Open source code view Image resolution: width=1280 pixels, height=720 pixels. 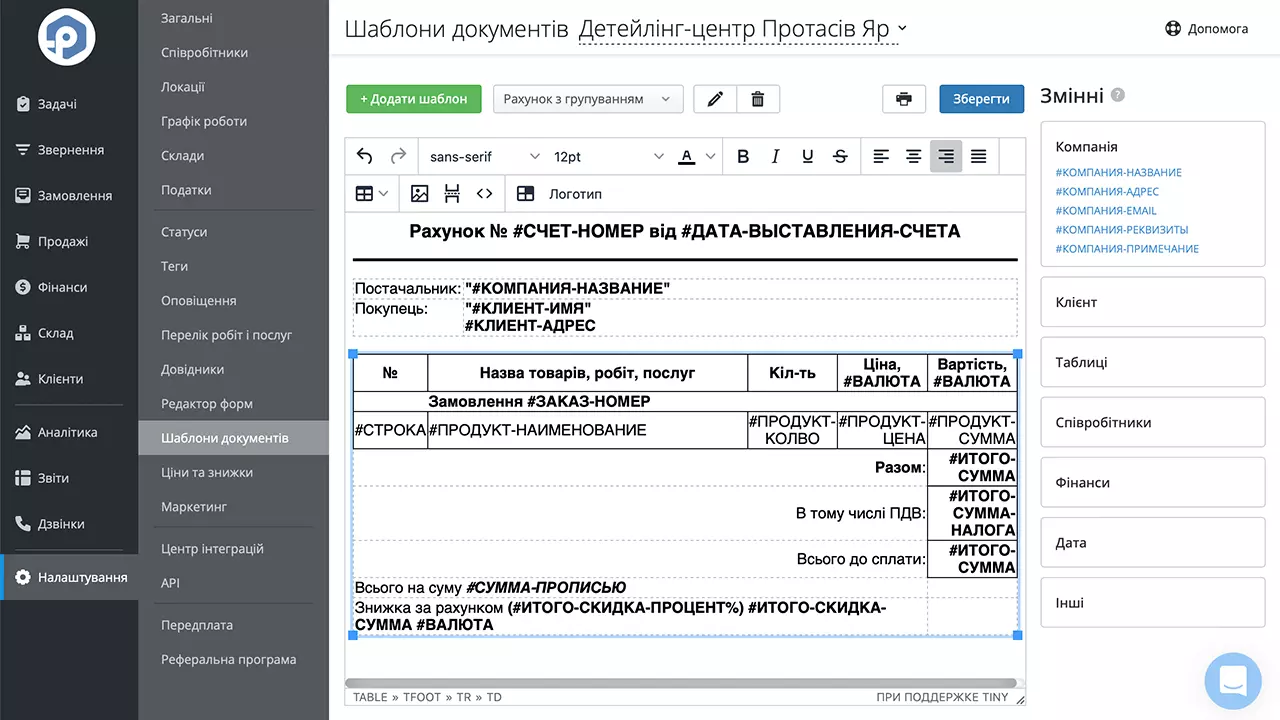pyautogui.click(x=484, y=193)
